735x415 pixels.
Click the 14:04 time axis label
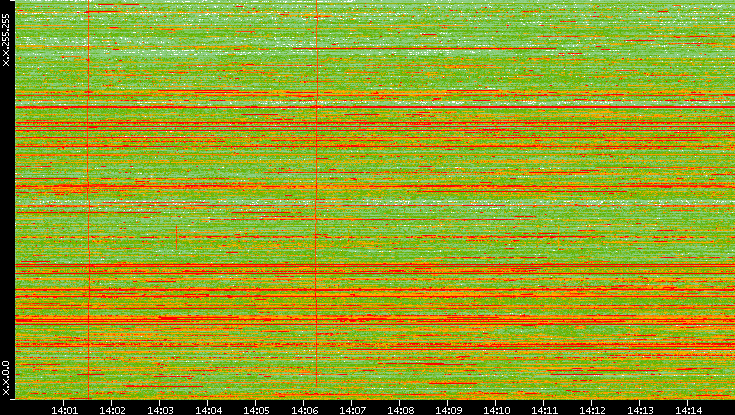click(208, 410)
